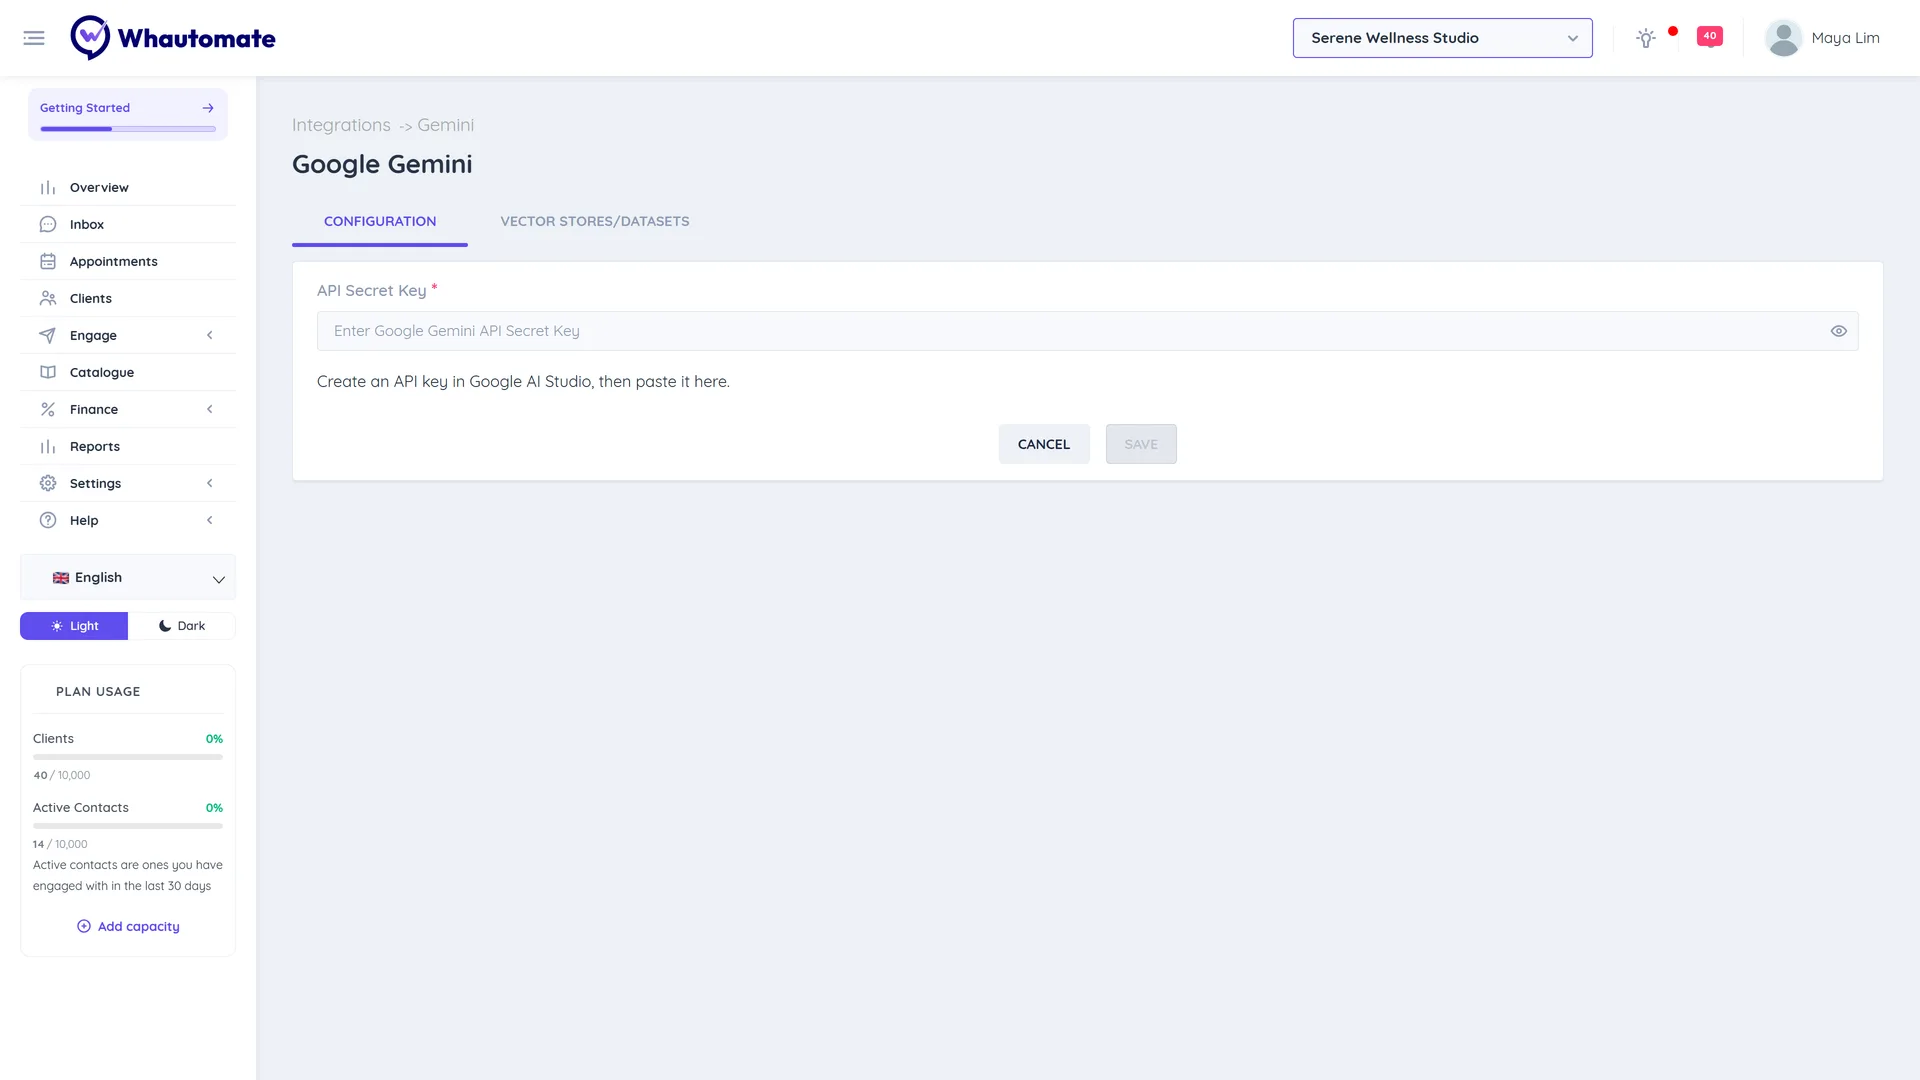Click the Cancel button

click(1044, 444)
